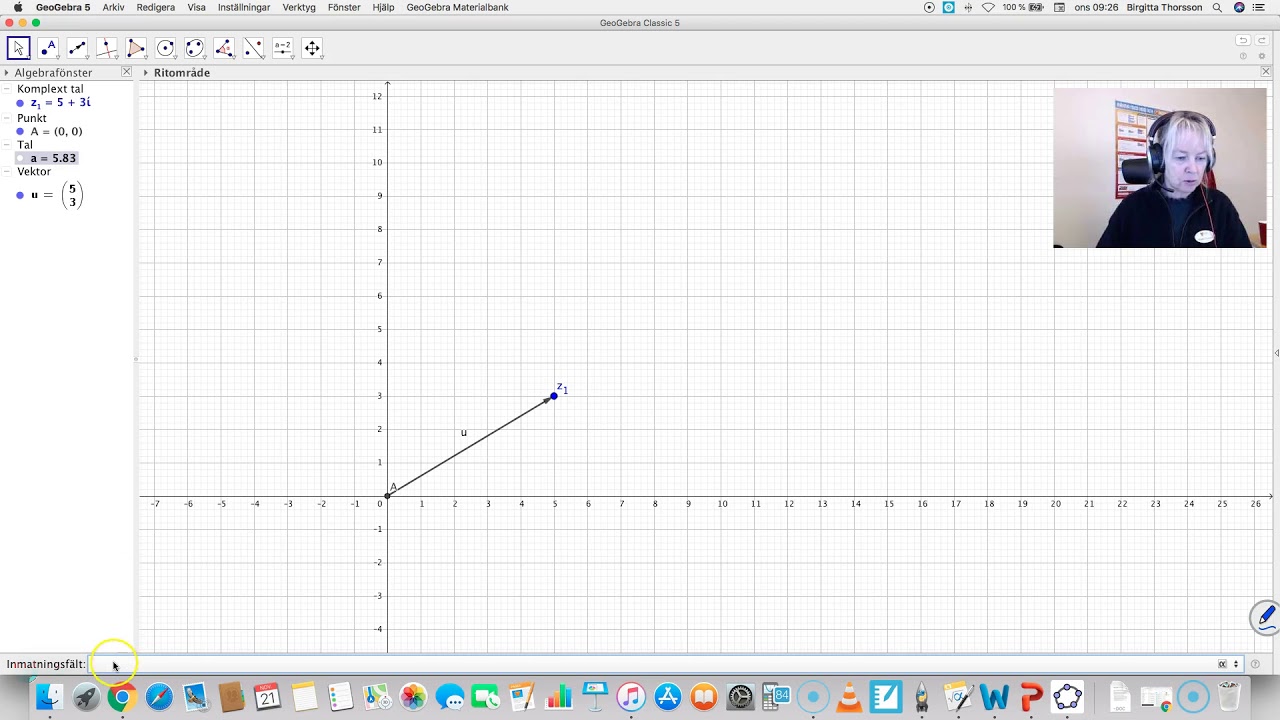The image size is (1280, 720).
Task: Open the Fönster menu
Action: click(344, 7)
